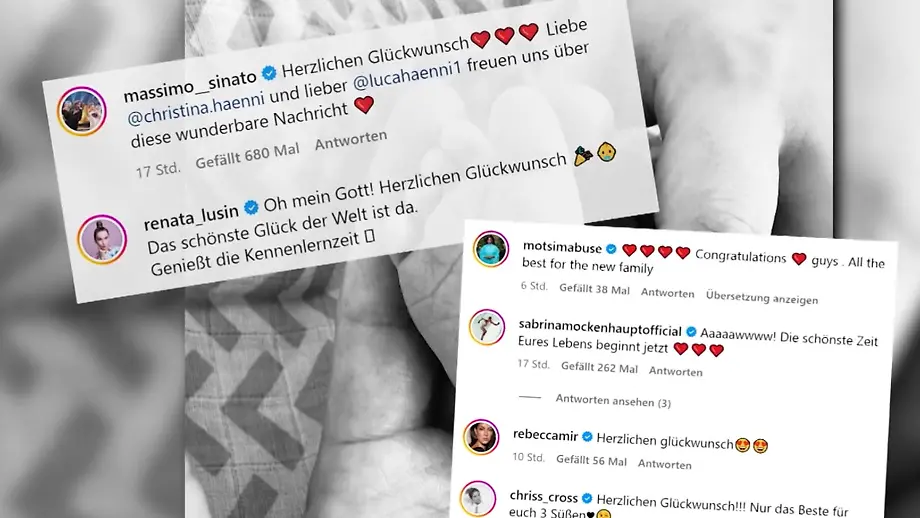Open massimo__sinato's profile picture
920x518 pixels.
point(82,111)
